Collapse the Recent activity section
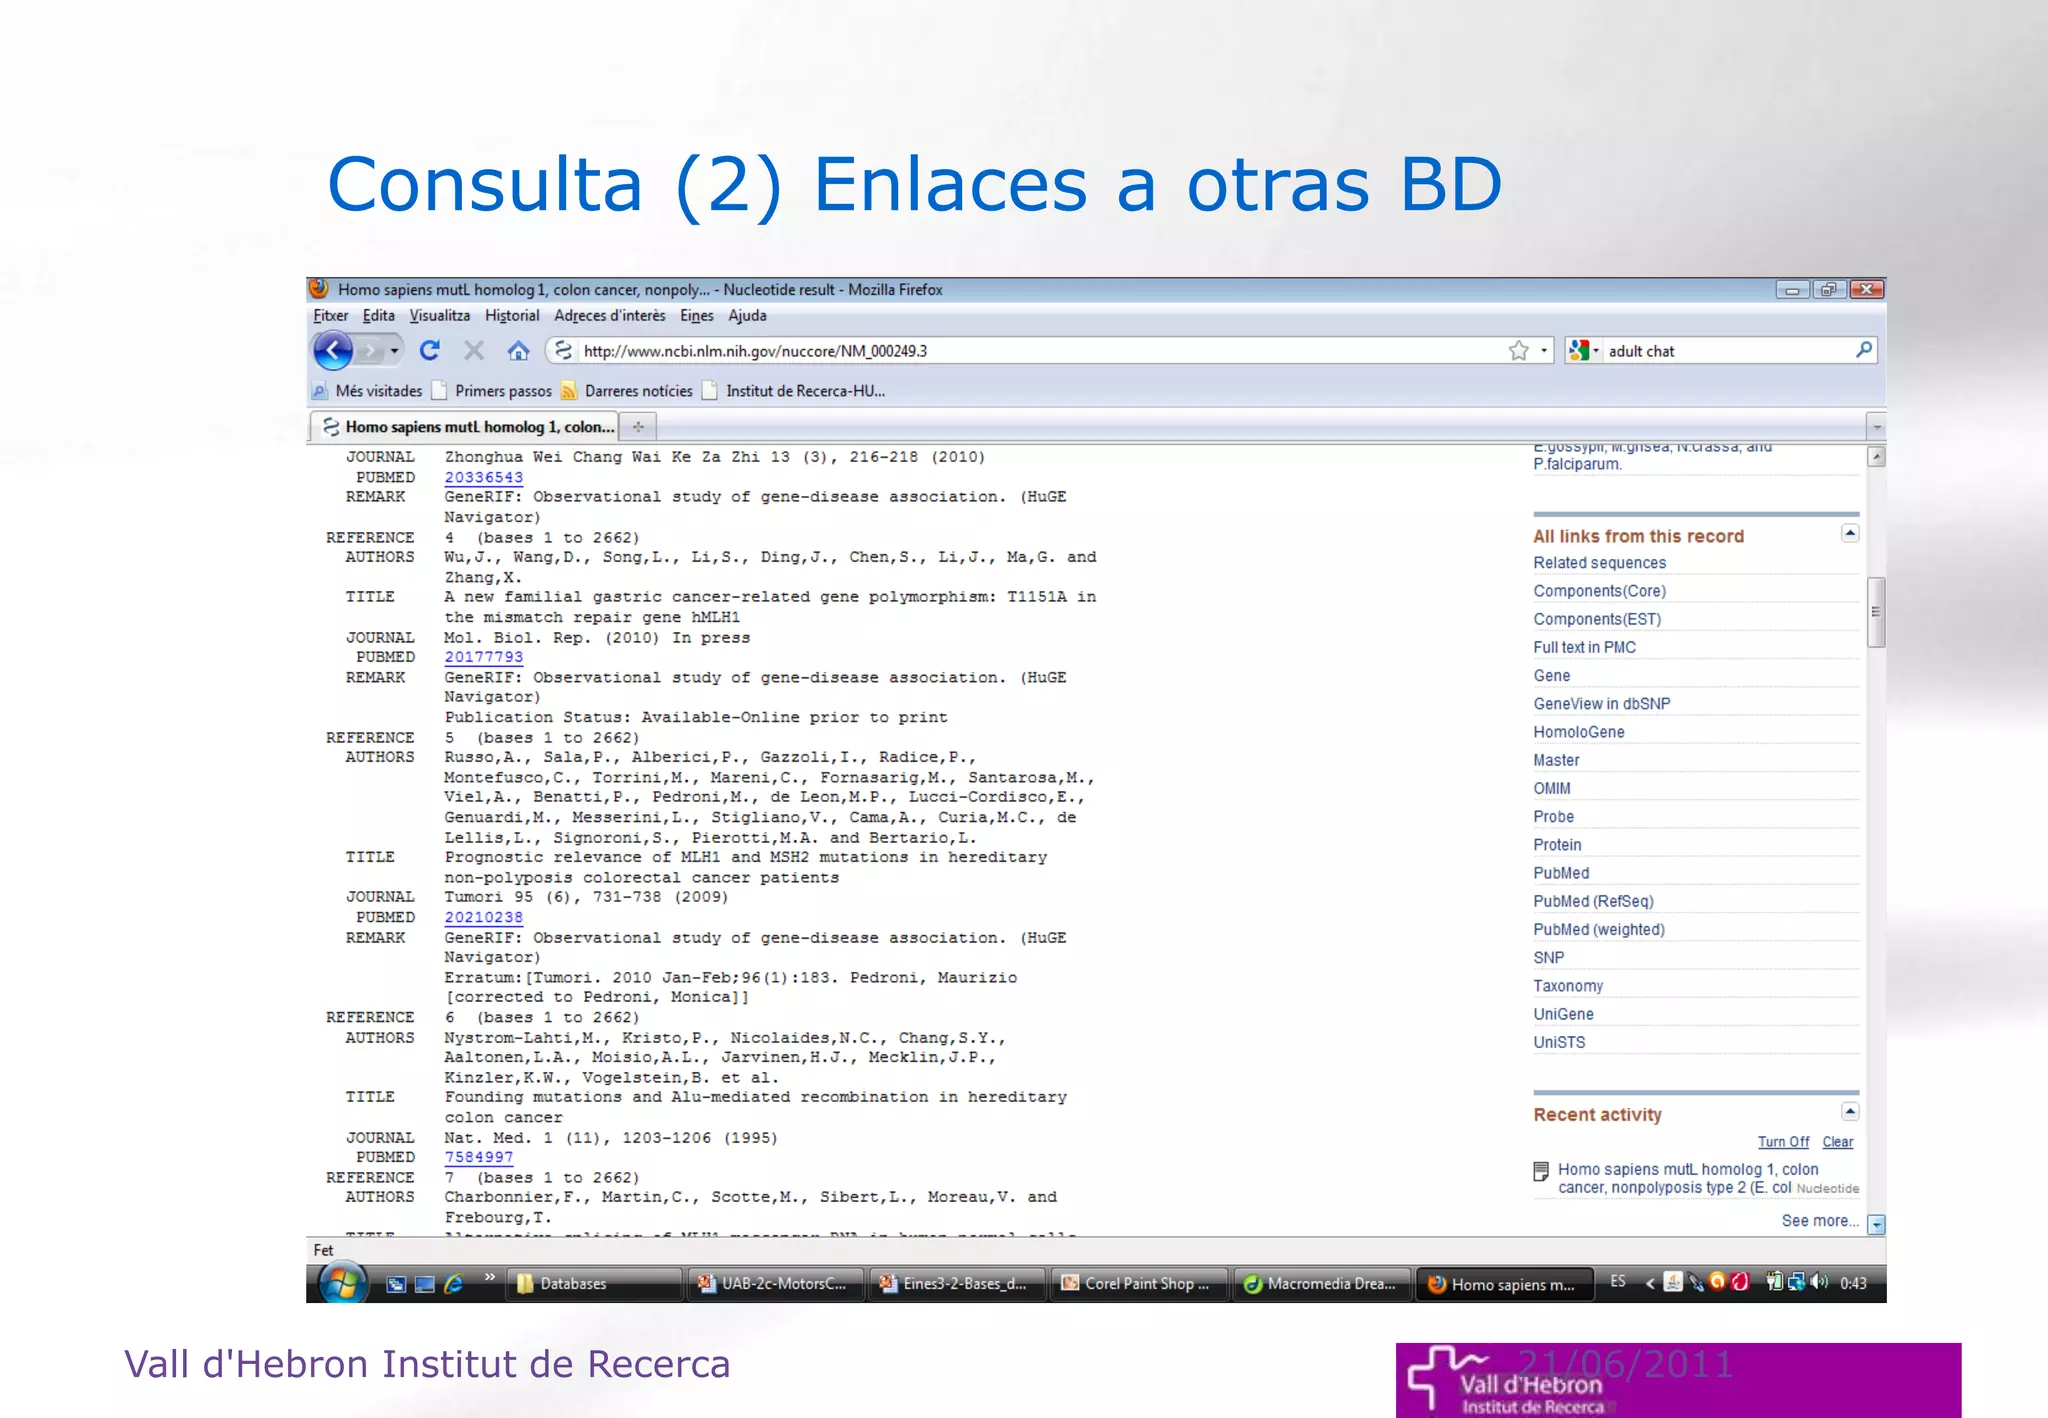Viewport: 2048px width, 1418px height. tap(1850, 1112)
